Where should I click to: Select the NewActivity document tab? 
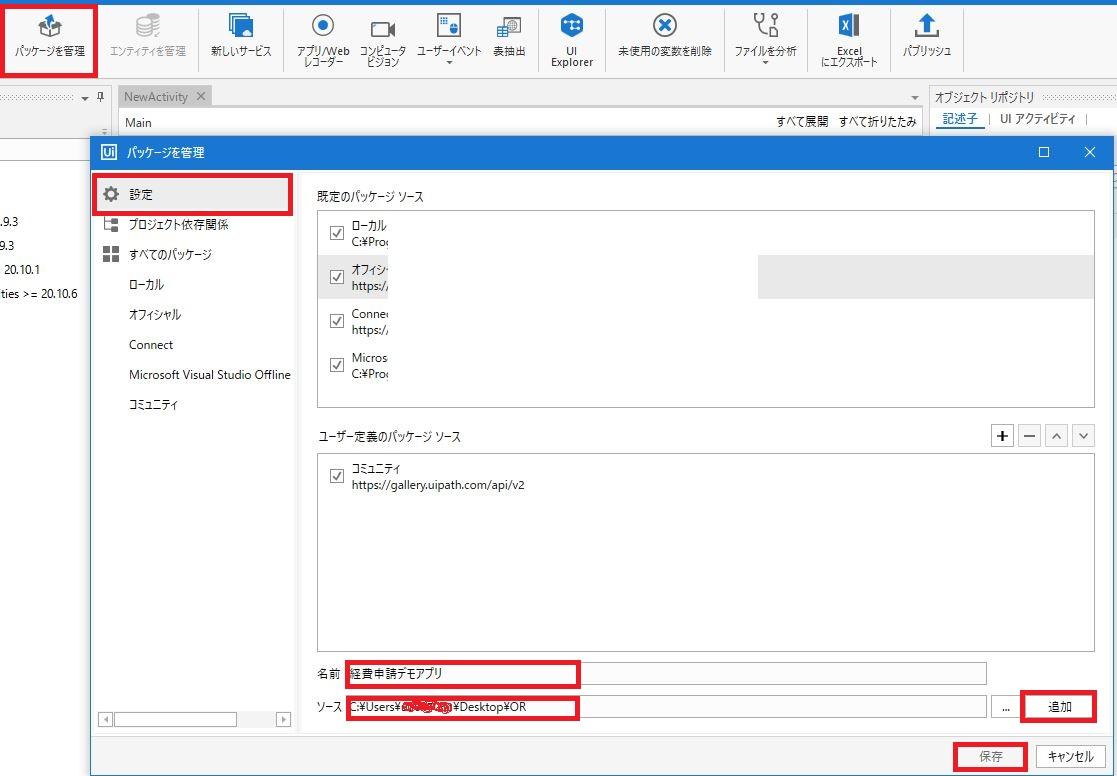point(155,96)
